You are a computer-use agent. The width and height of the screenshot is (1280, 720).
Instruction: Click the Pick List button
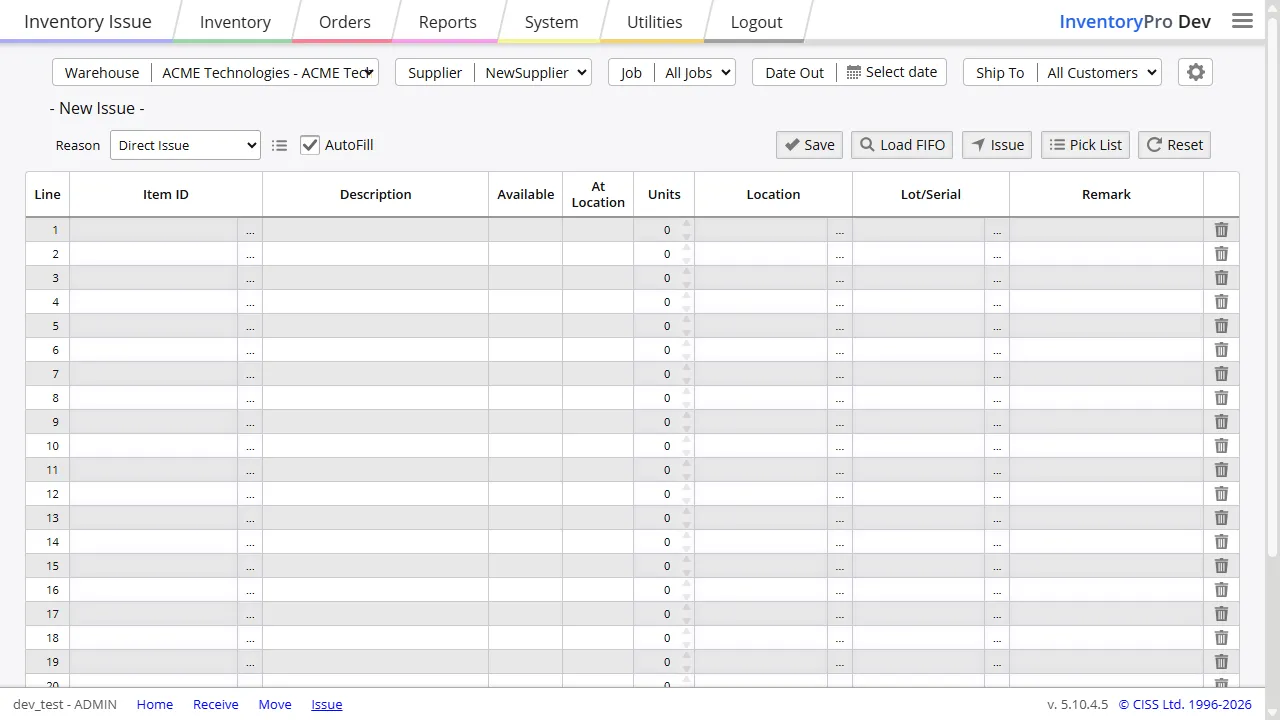click(x=1085, y=145)
